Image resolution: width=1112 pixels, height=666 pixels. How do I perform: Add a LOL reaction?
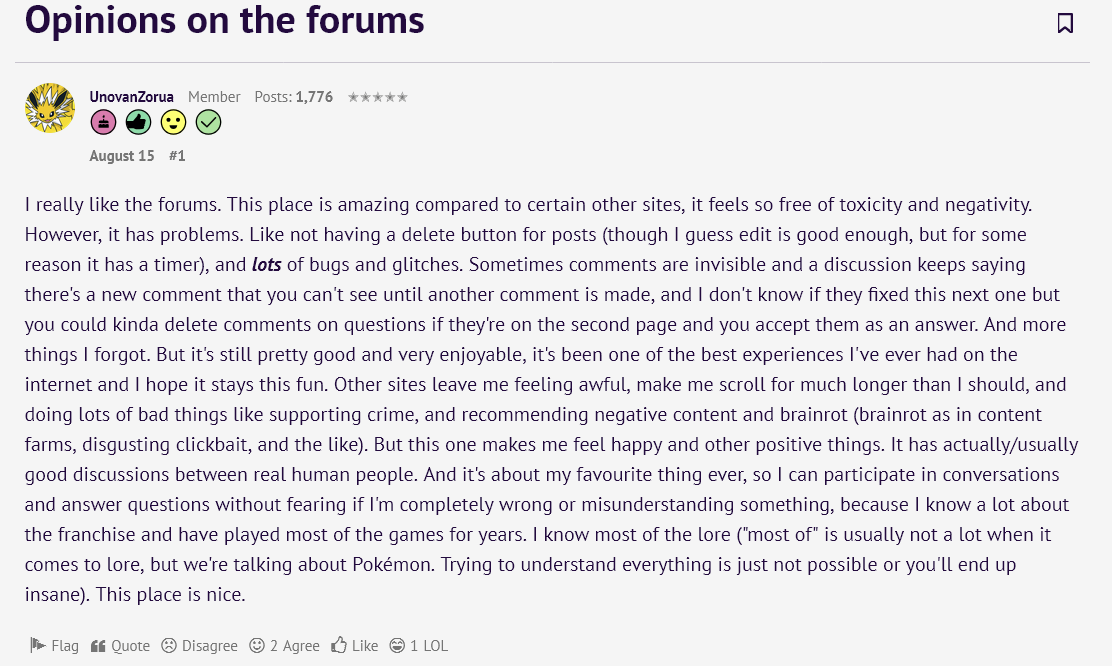tap(418, 645)
